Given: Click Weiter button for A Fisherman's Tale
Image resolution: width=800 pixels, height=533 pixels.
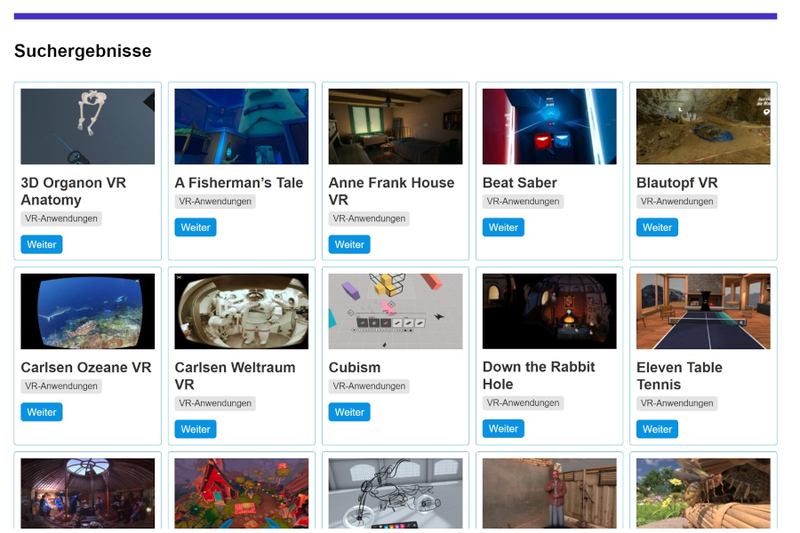Looking at the screenshot, I should coord(196,227).
